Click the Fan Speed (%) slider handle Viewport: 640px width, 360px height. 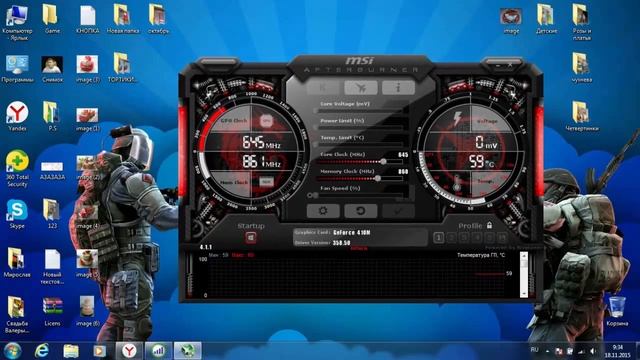coord(315,196)
